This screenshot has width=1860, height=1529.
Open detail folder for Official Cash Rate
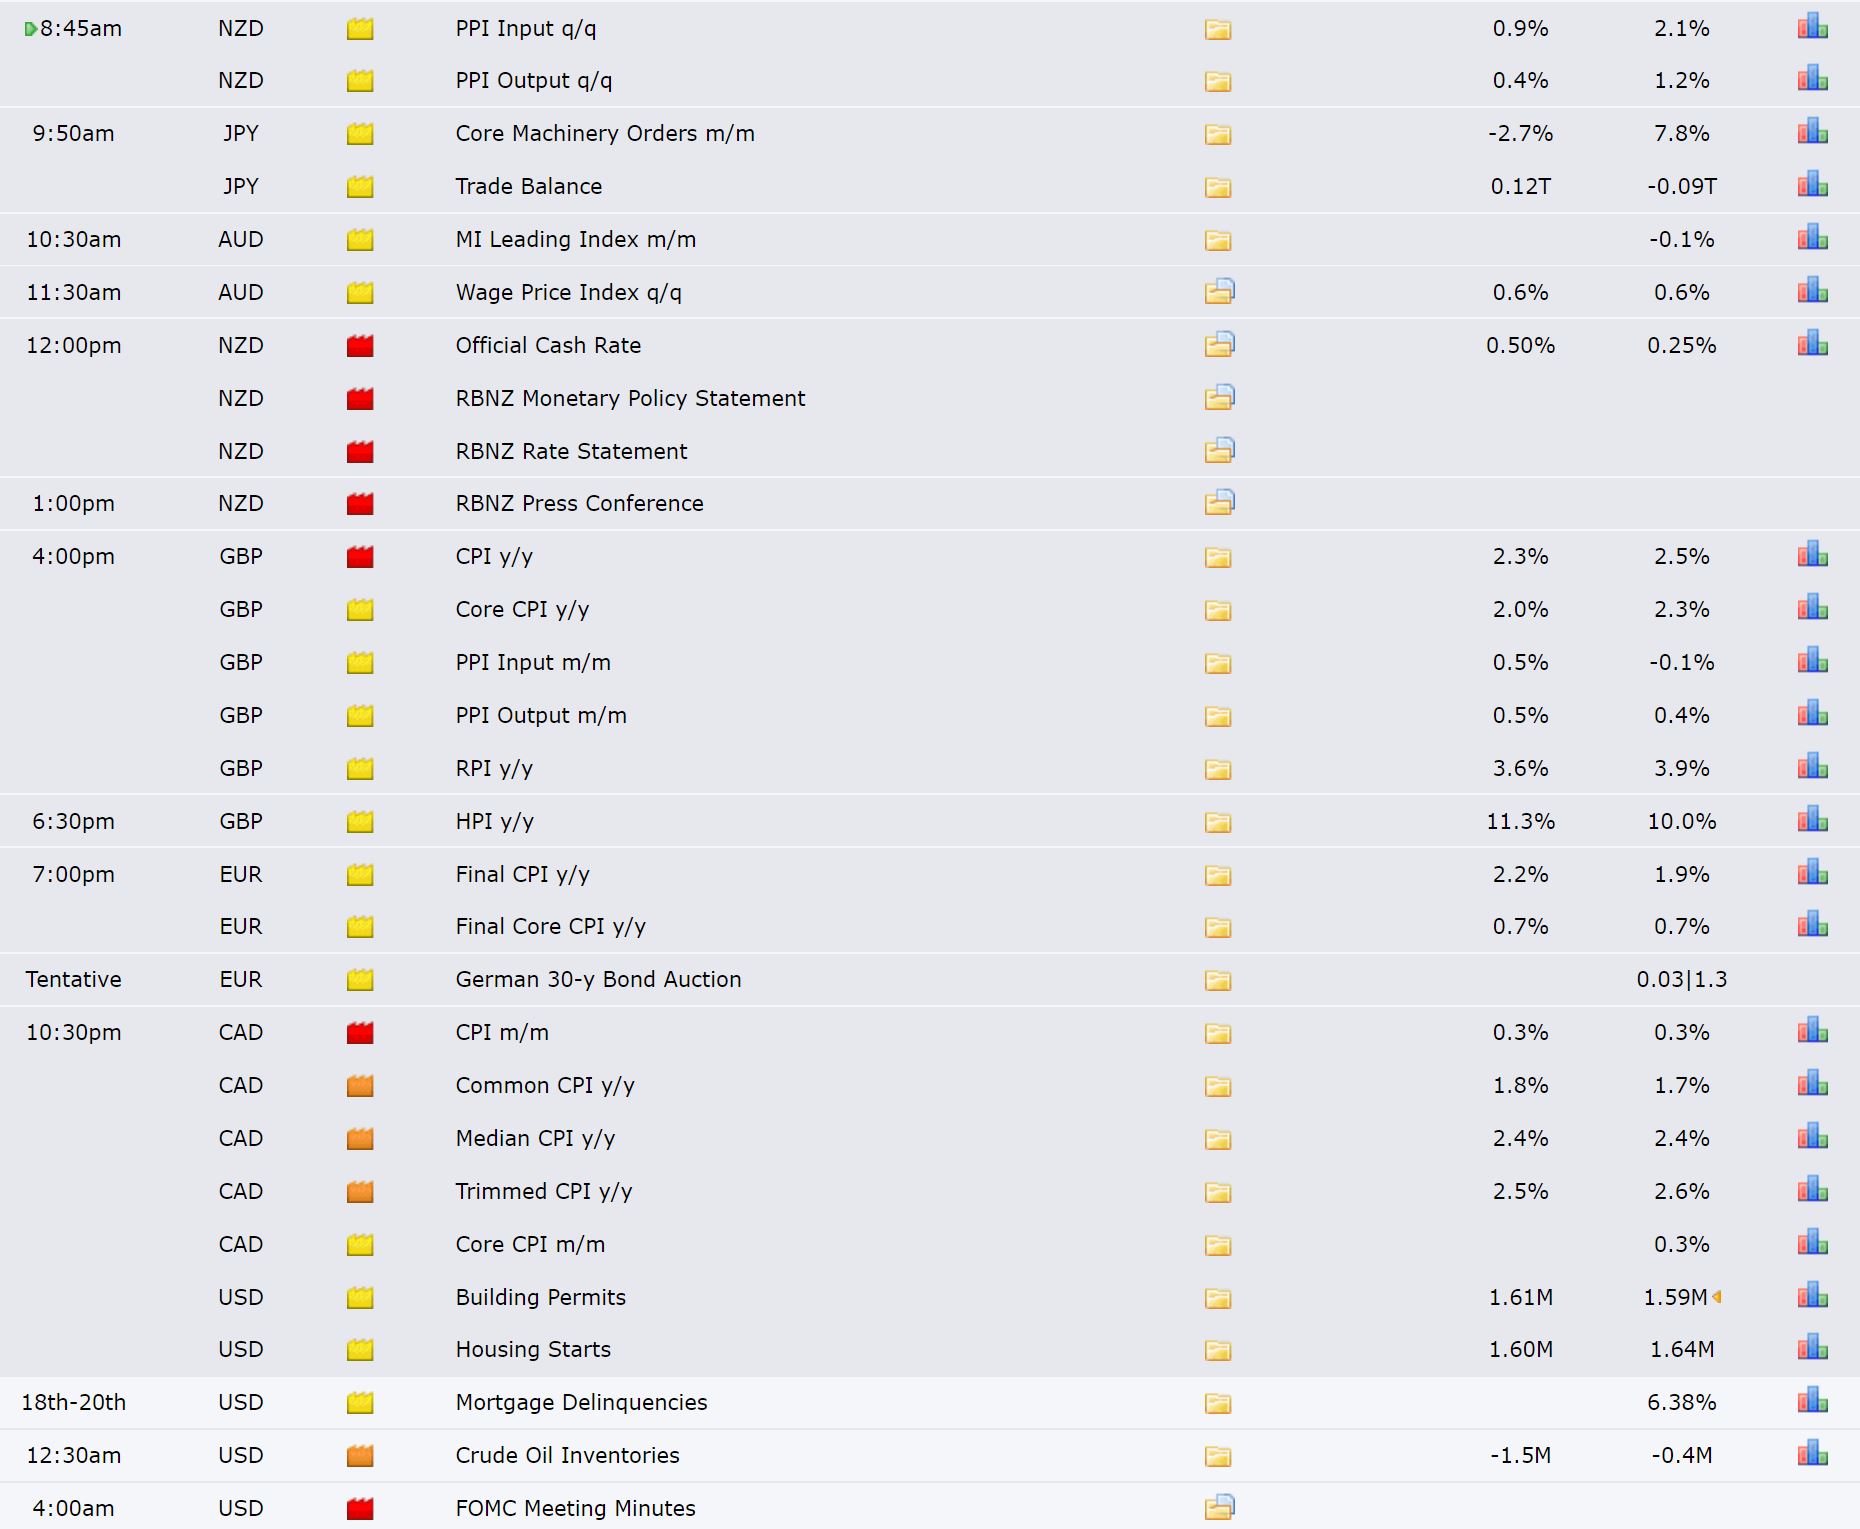point(1219,344)
